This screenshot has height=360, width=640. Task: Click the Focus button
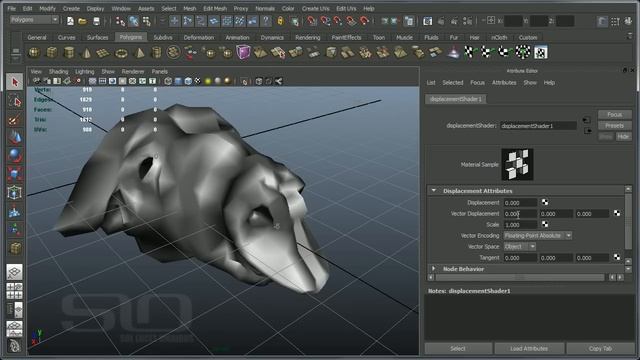click(x=615, y=114)
